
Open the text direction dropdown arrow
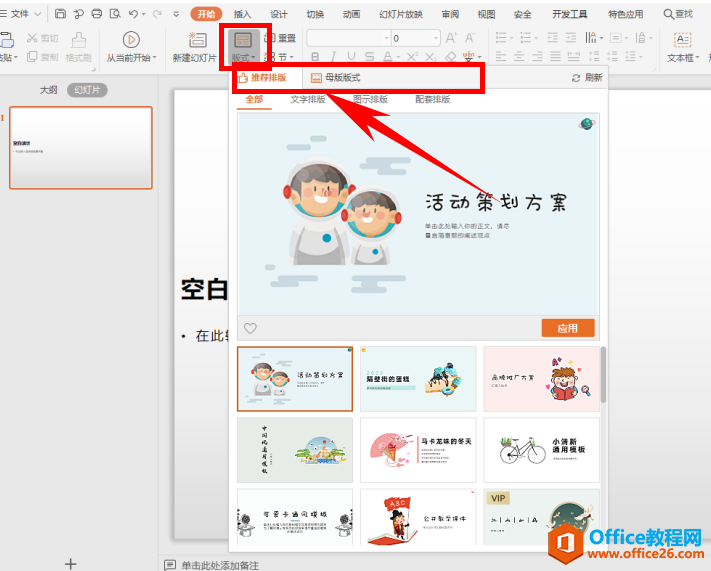[x=601, y=38]
